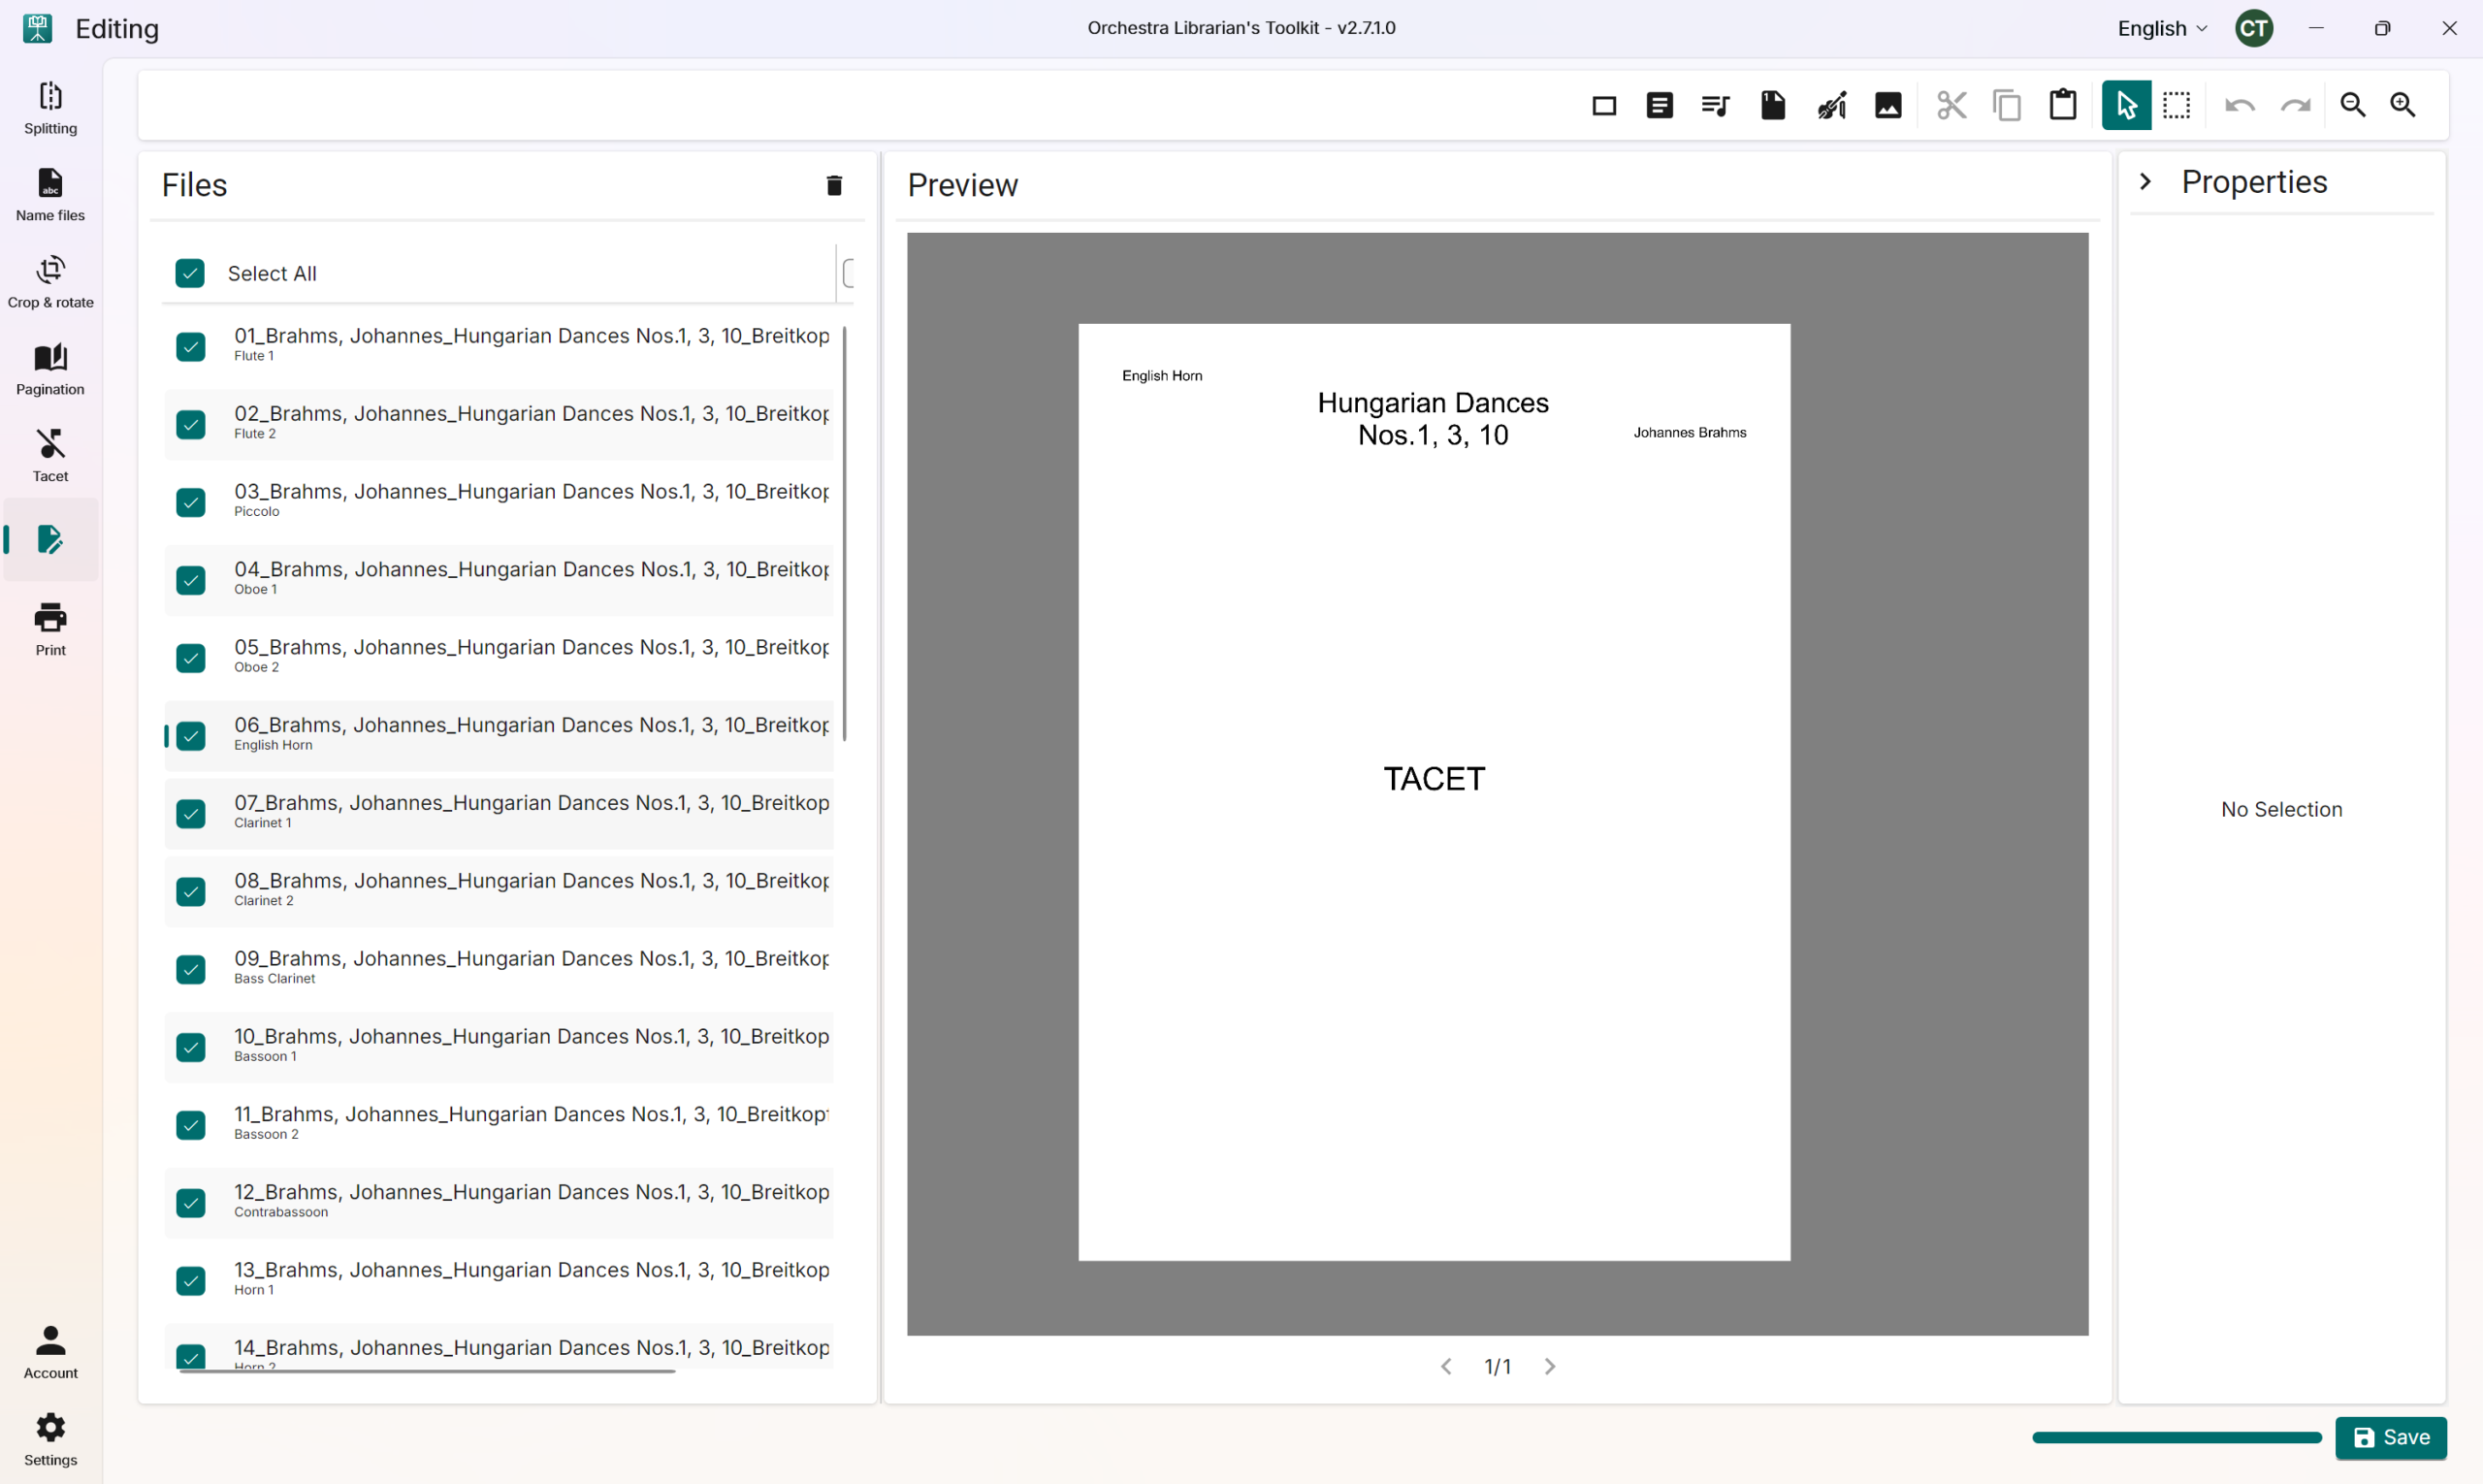Click the English Horn label on page
Viewport: 2483px width, 1484px height.
(x=1162, y=376)
